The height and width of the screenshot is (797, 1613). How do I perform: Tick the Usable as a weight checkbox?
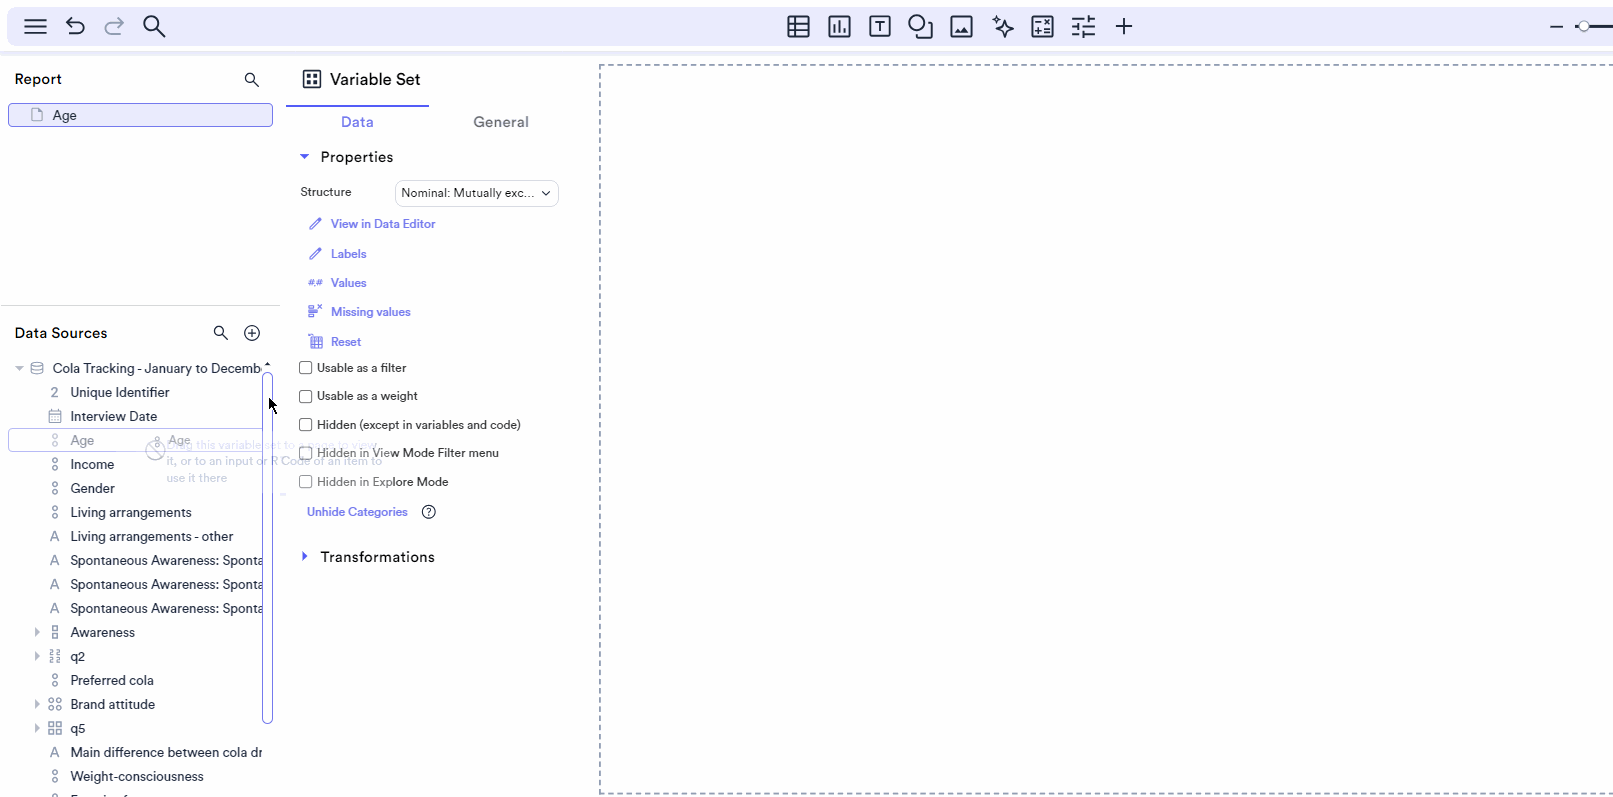(306, 397)
